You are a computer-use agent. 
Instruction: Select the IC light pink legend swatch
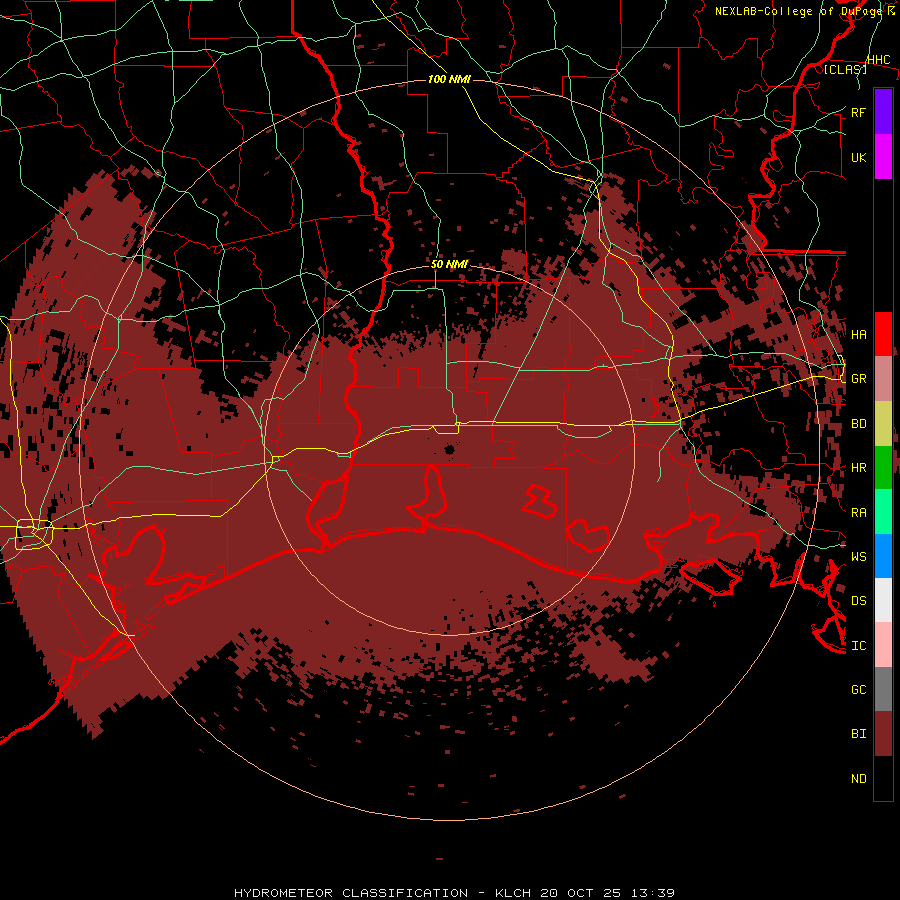883,645
